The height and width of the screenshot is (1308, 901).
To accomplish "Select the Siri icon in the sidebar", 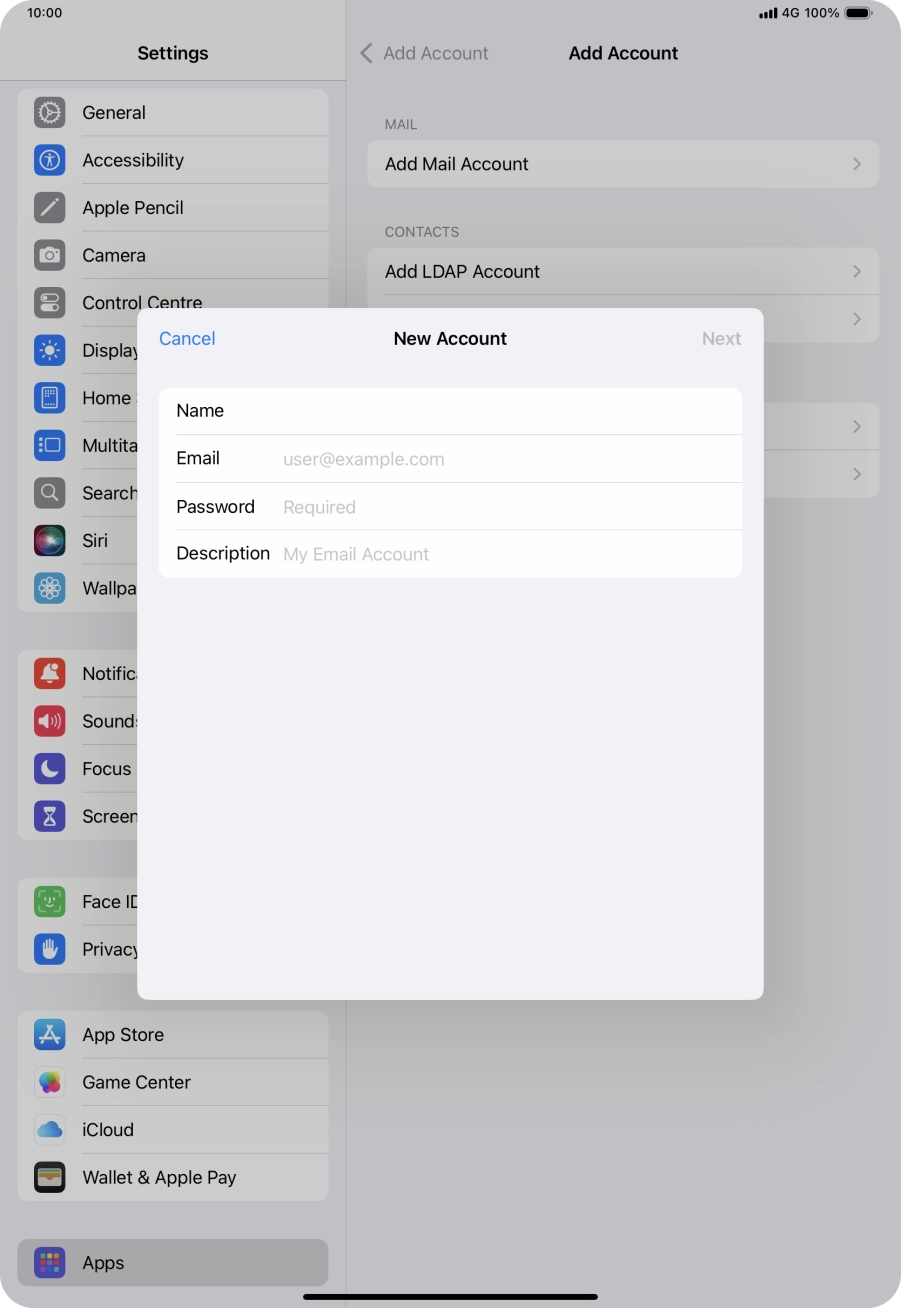I will coord(49,540).
